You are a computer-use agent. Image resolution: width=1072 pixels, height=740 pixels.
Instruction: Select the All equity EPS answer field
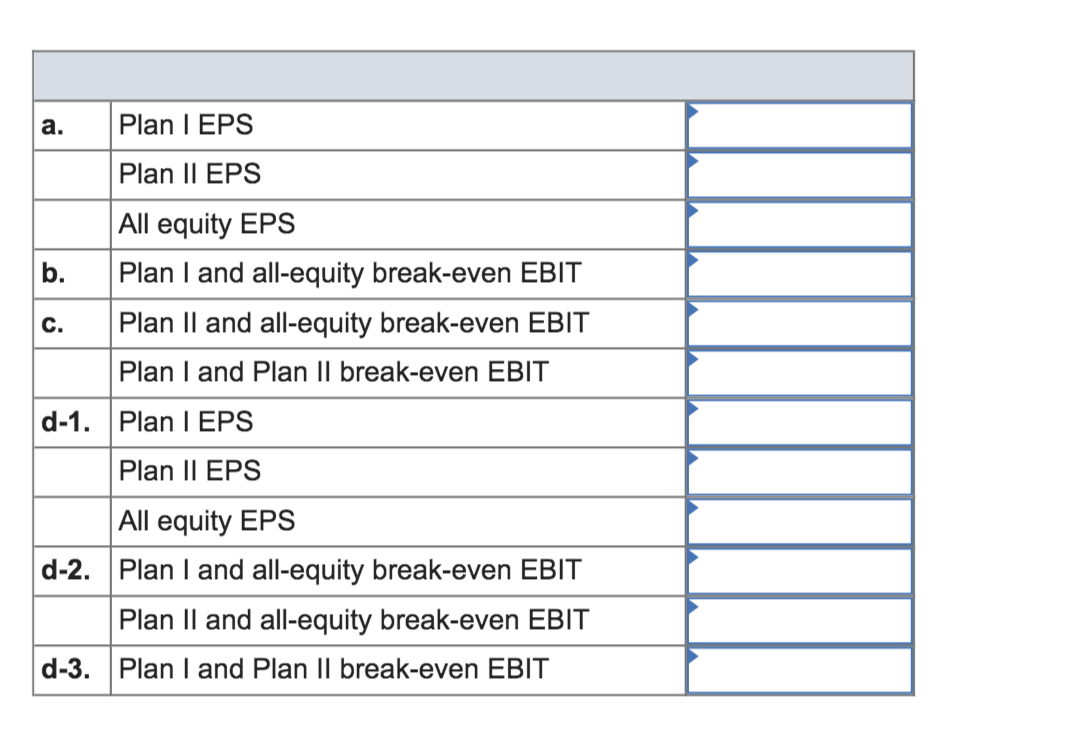point(798,224)
